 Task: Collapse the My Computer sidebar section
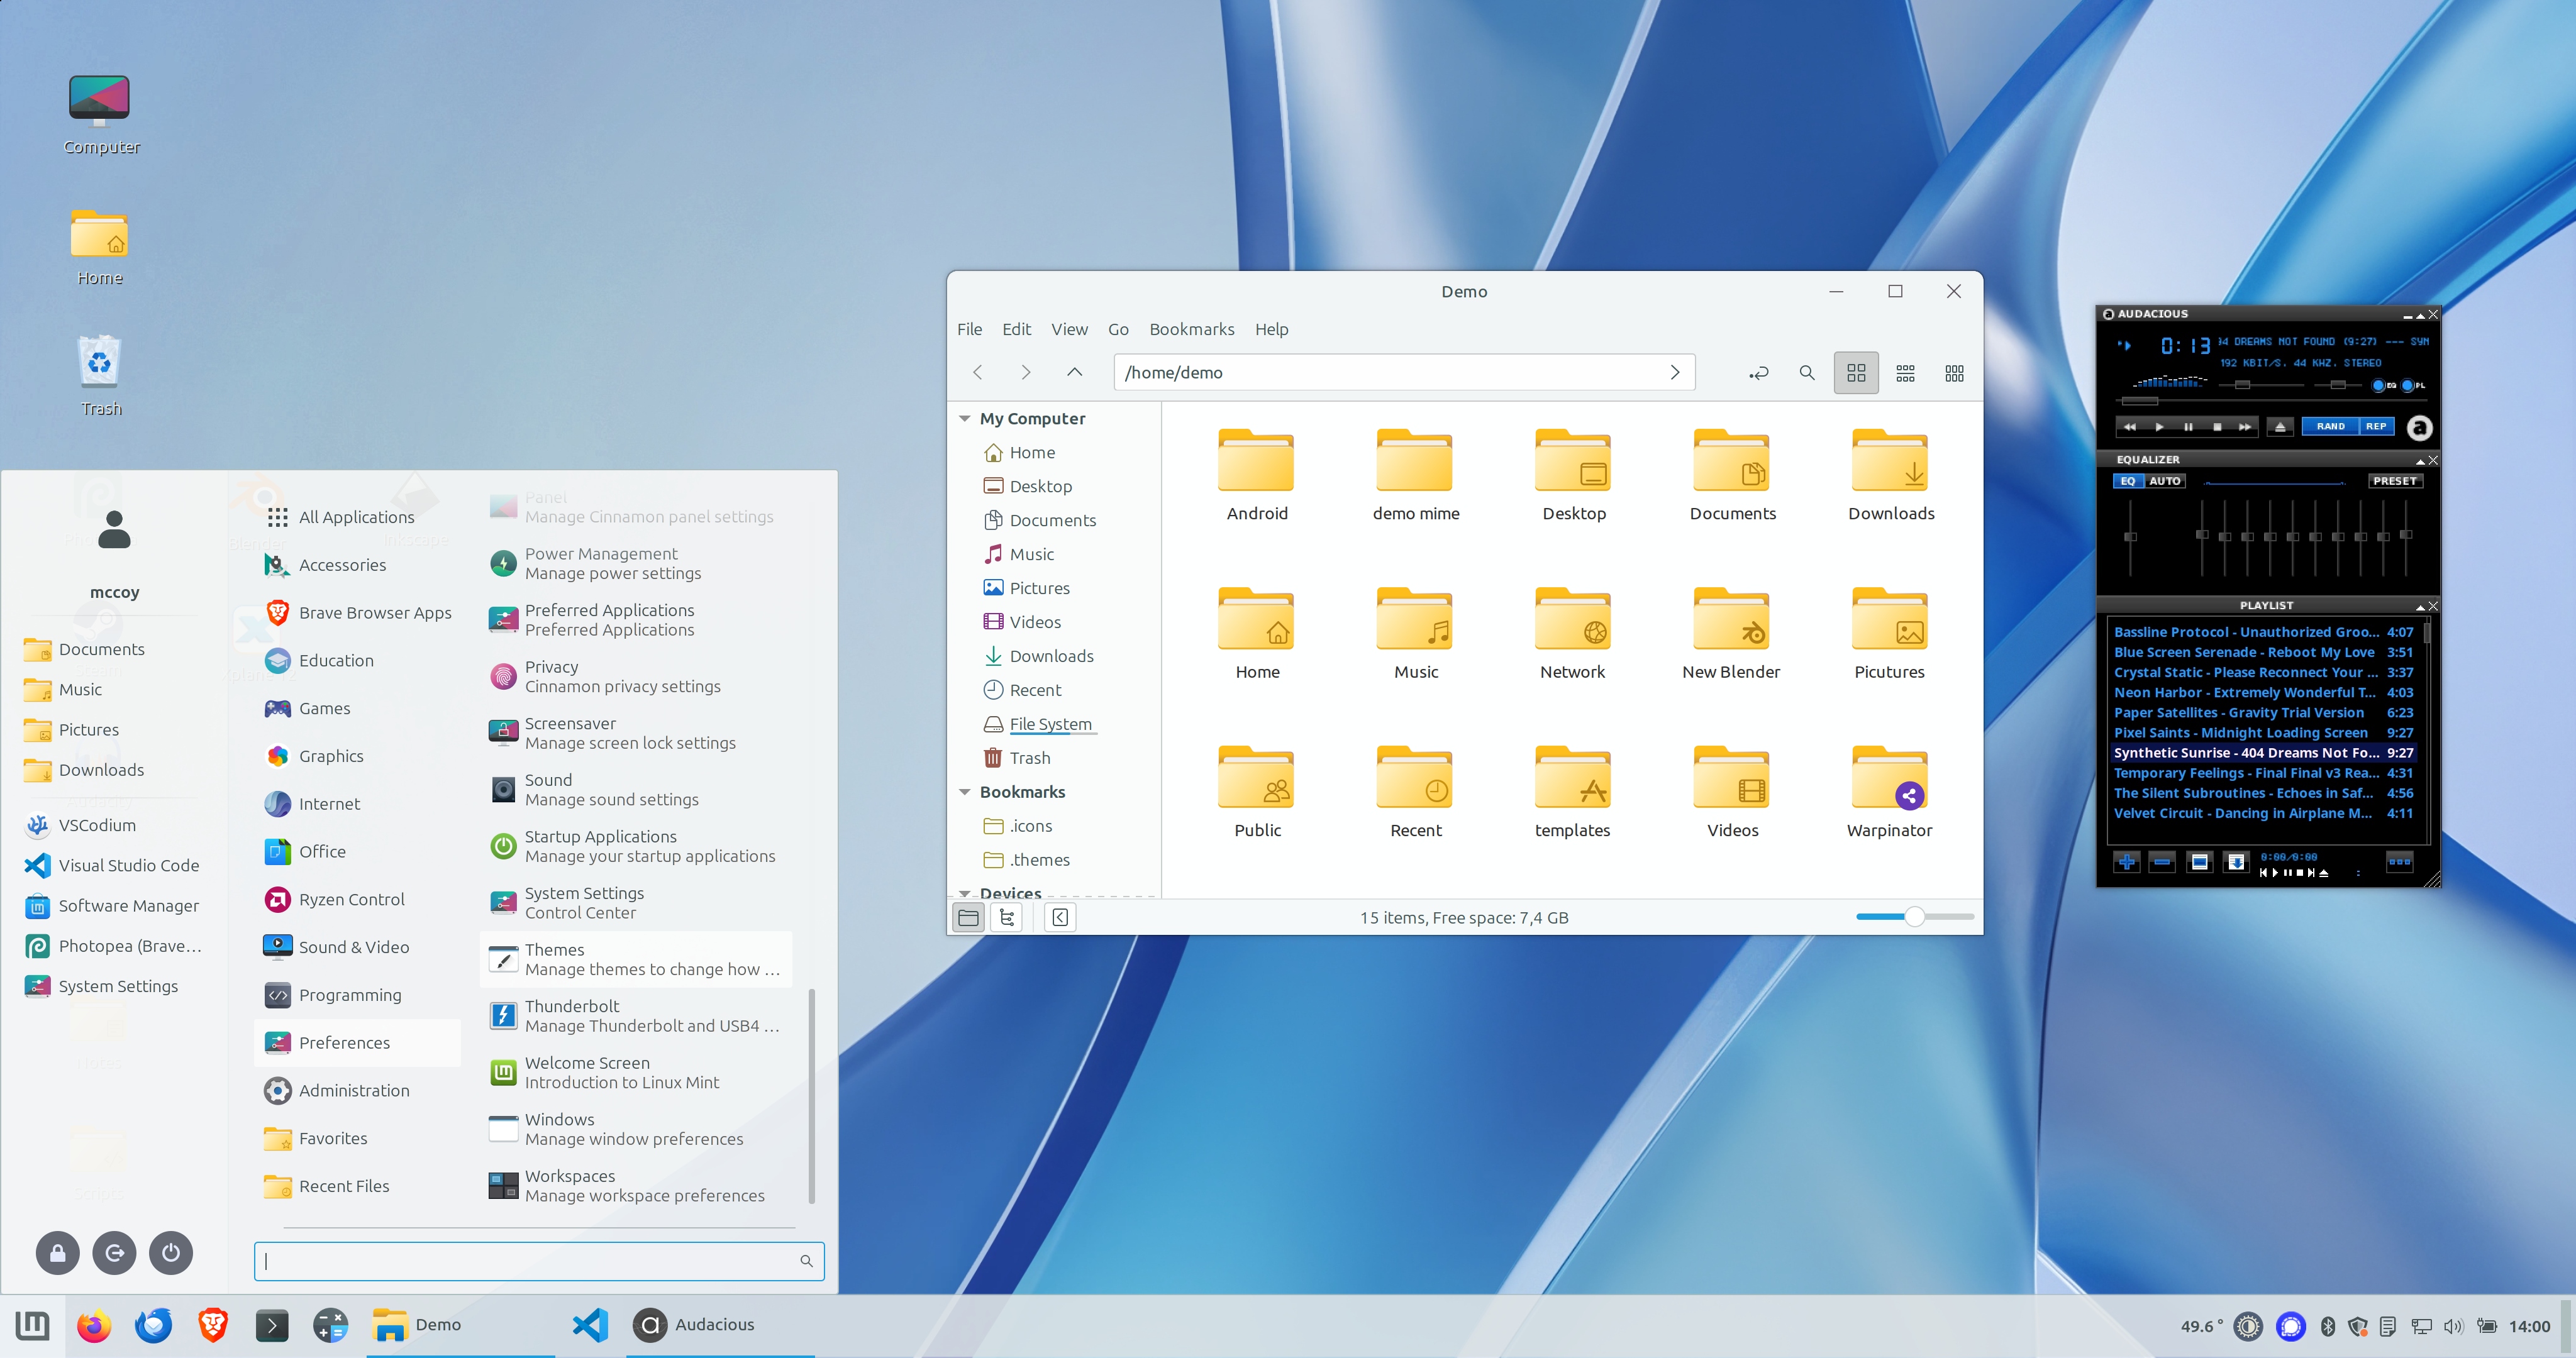pos(965,419)
